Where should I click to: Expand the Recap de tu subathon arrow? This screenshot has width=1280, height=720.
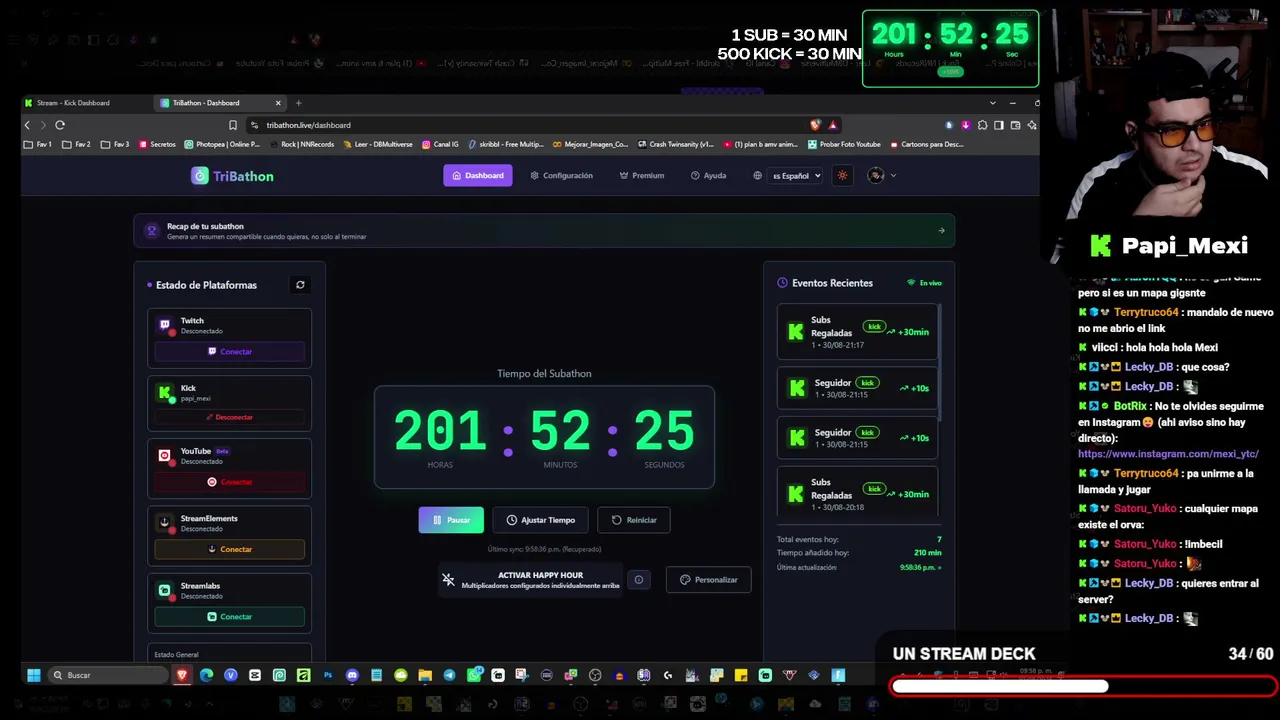(x=941, y=231)
